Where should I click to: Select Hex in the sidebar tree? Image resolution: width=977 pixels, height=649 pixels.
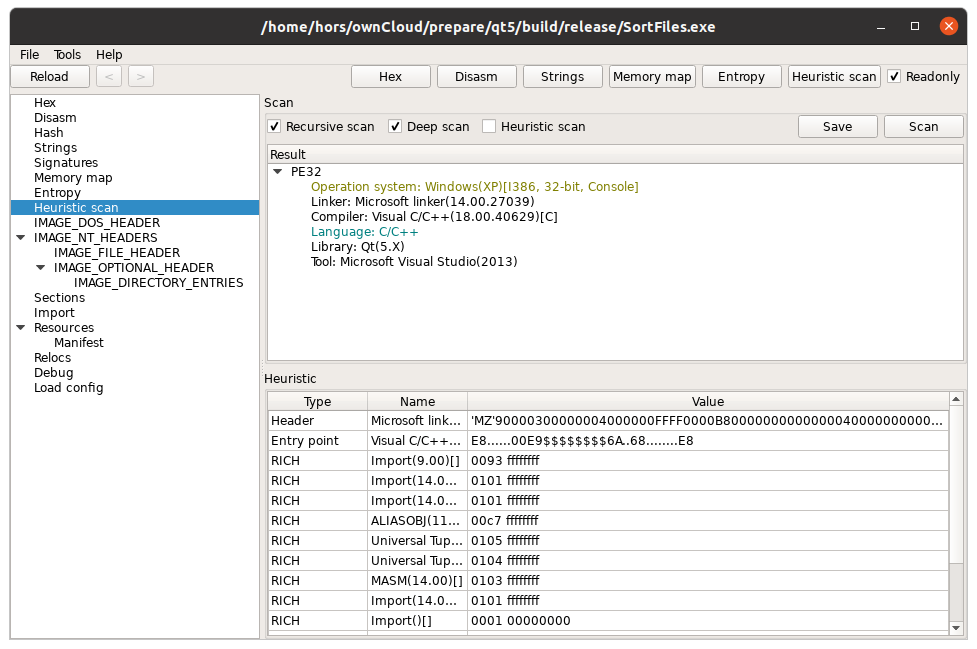click(45, 103)
